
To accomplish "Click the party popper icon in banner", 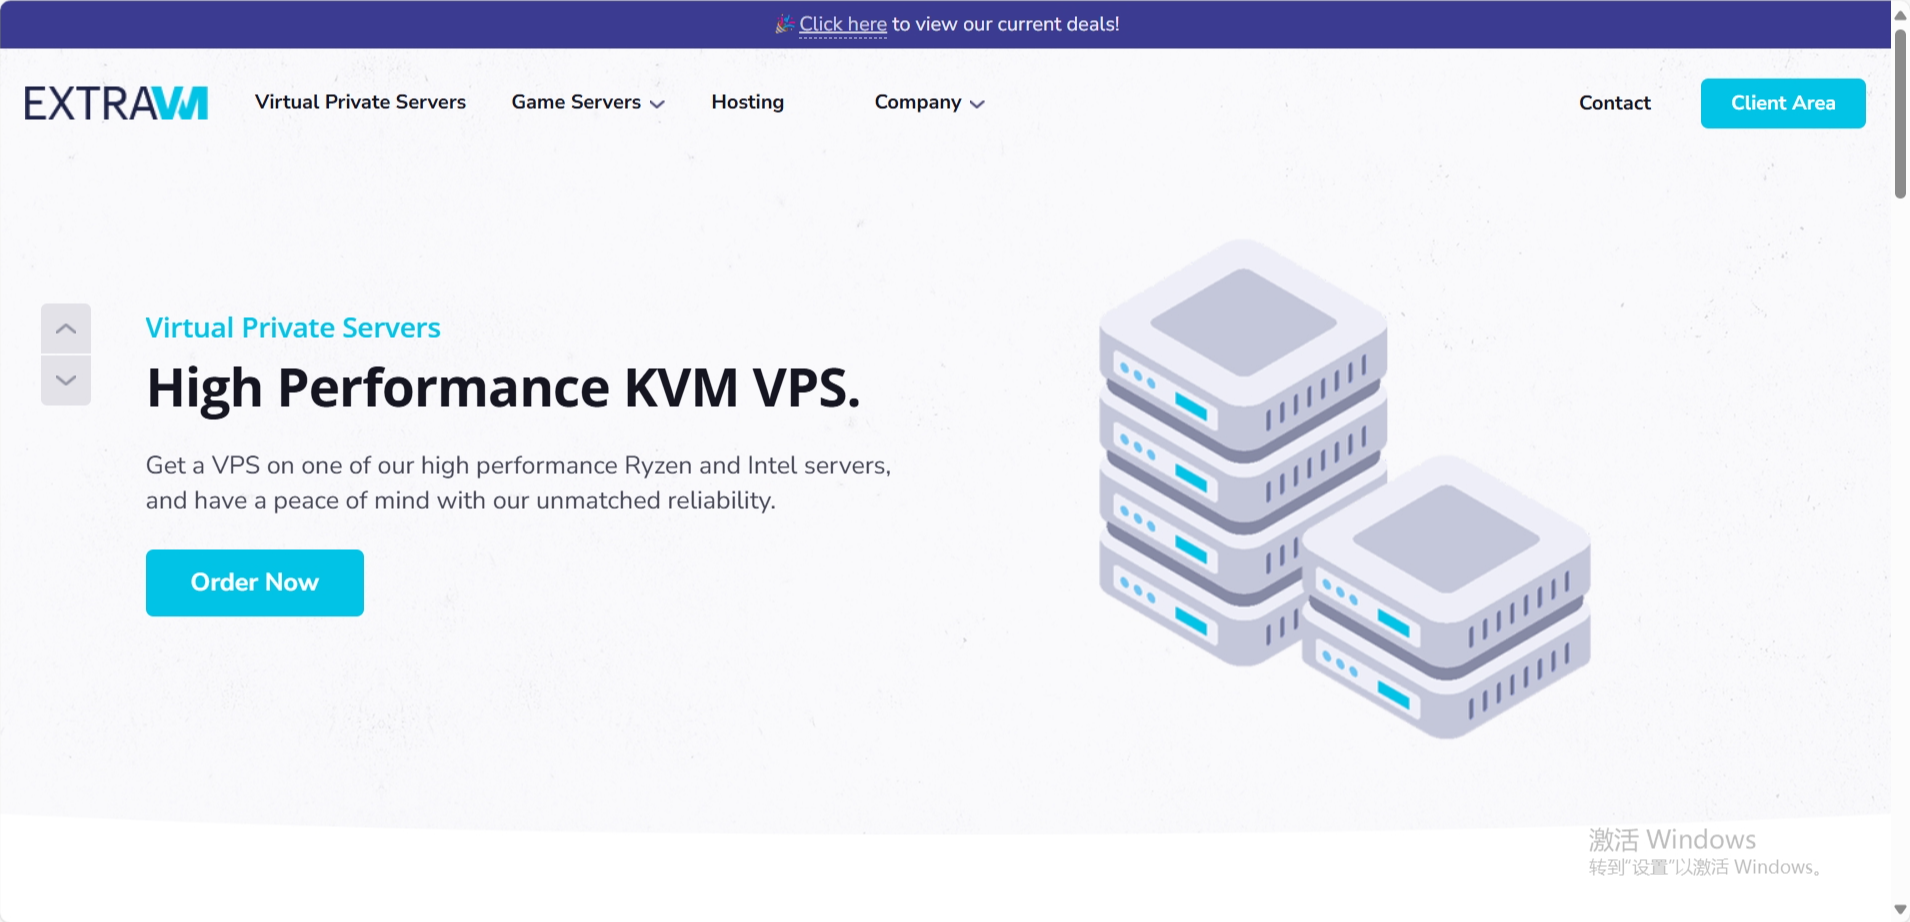I will pos(784,24).
